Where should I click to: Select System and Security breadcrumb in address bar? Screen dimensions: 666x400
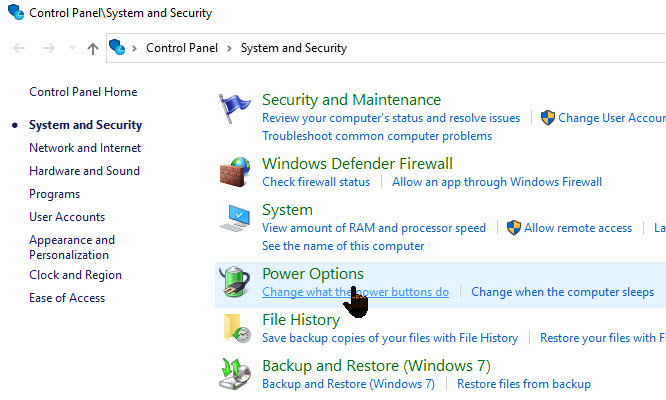293,48
